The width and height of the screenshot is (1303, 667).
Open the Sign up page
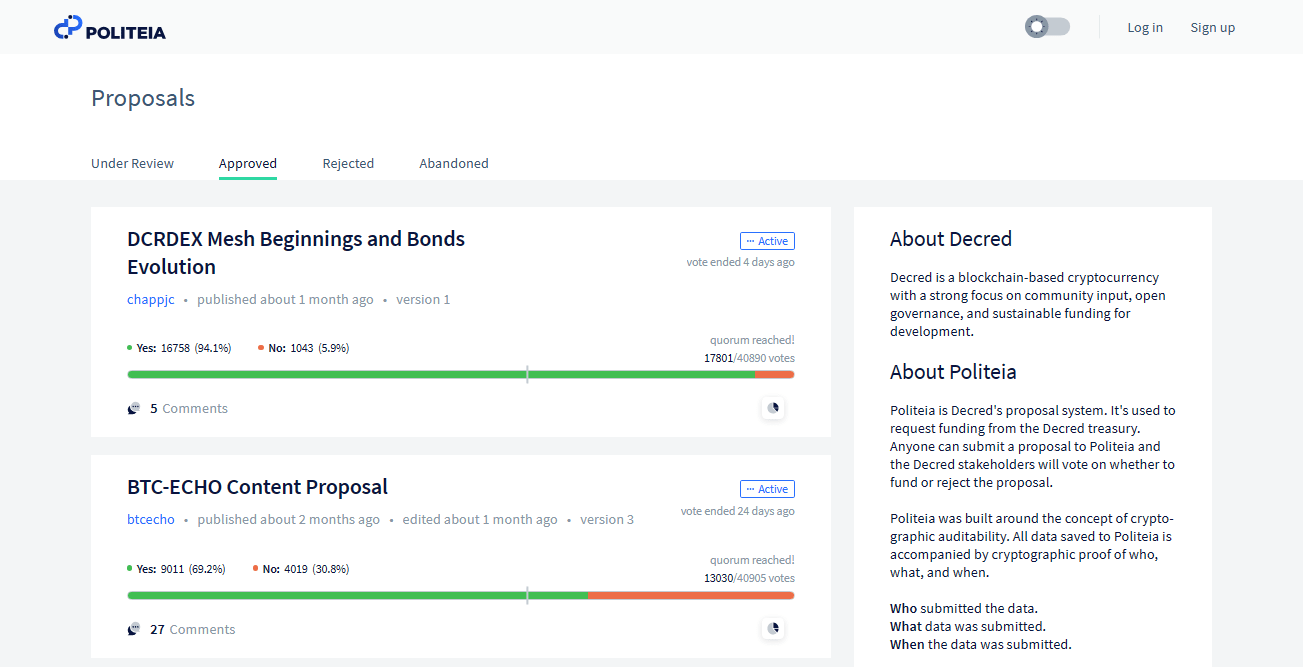coord(1212,27)
